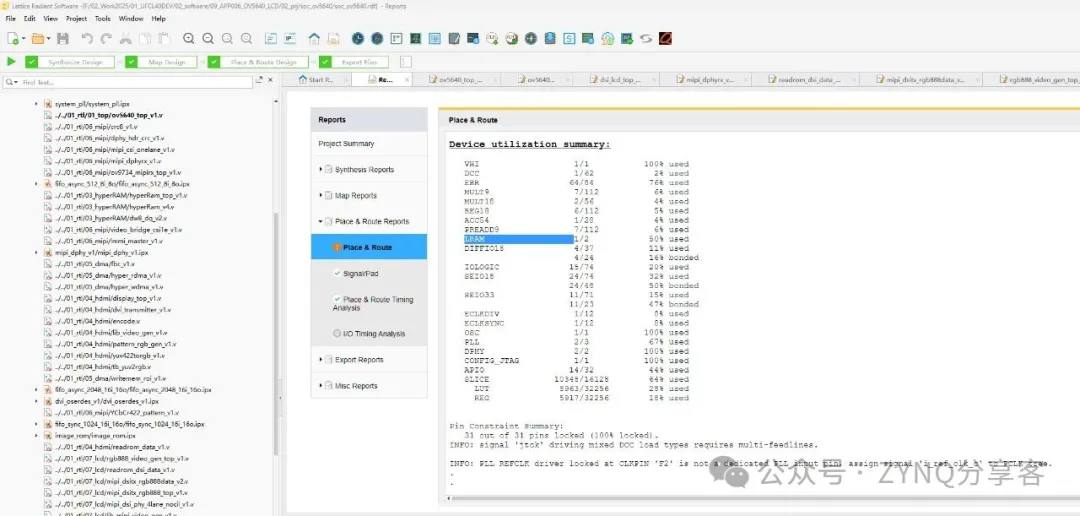Run the Export Files step
Image resolution: width=1080 pixels, height=516 pixels.
[353, 62]
